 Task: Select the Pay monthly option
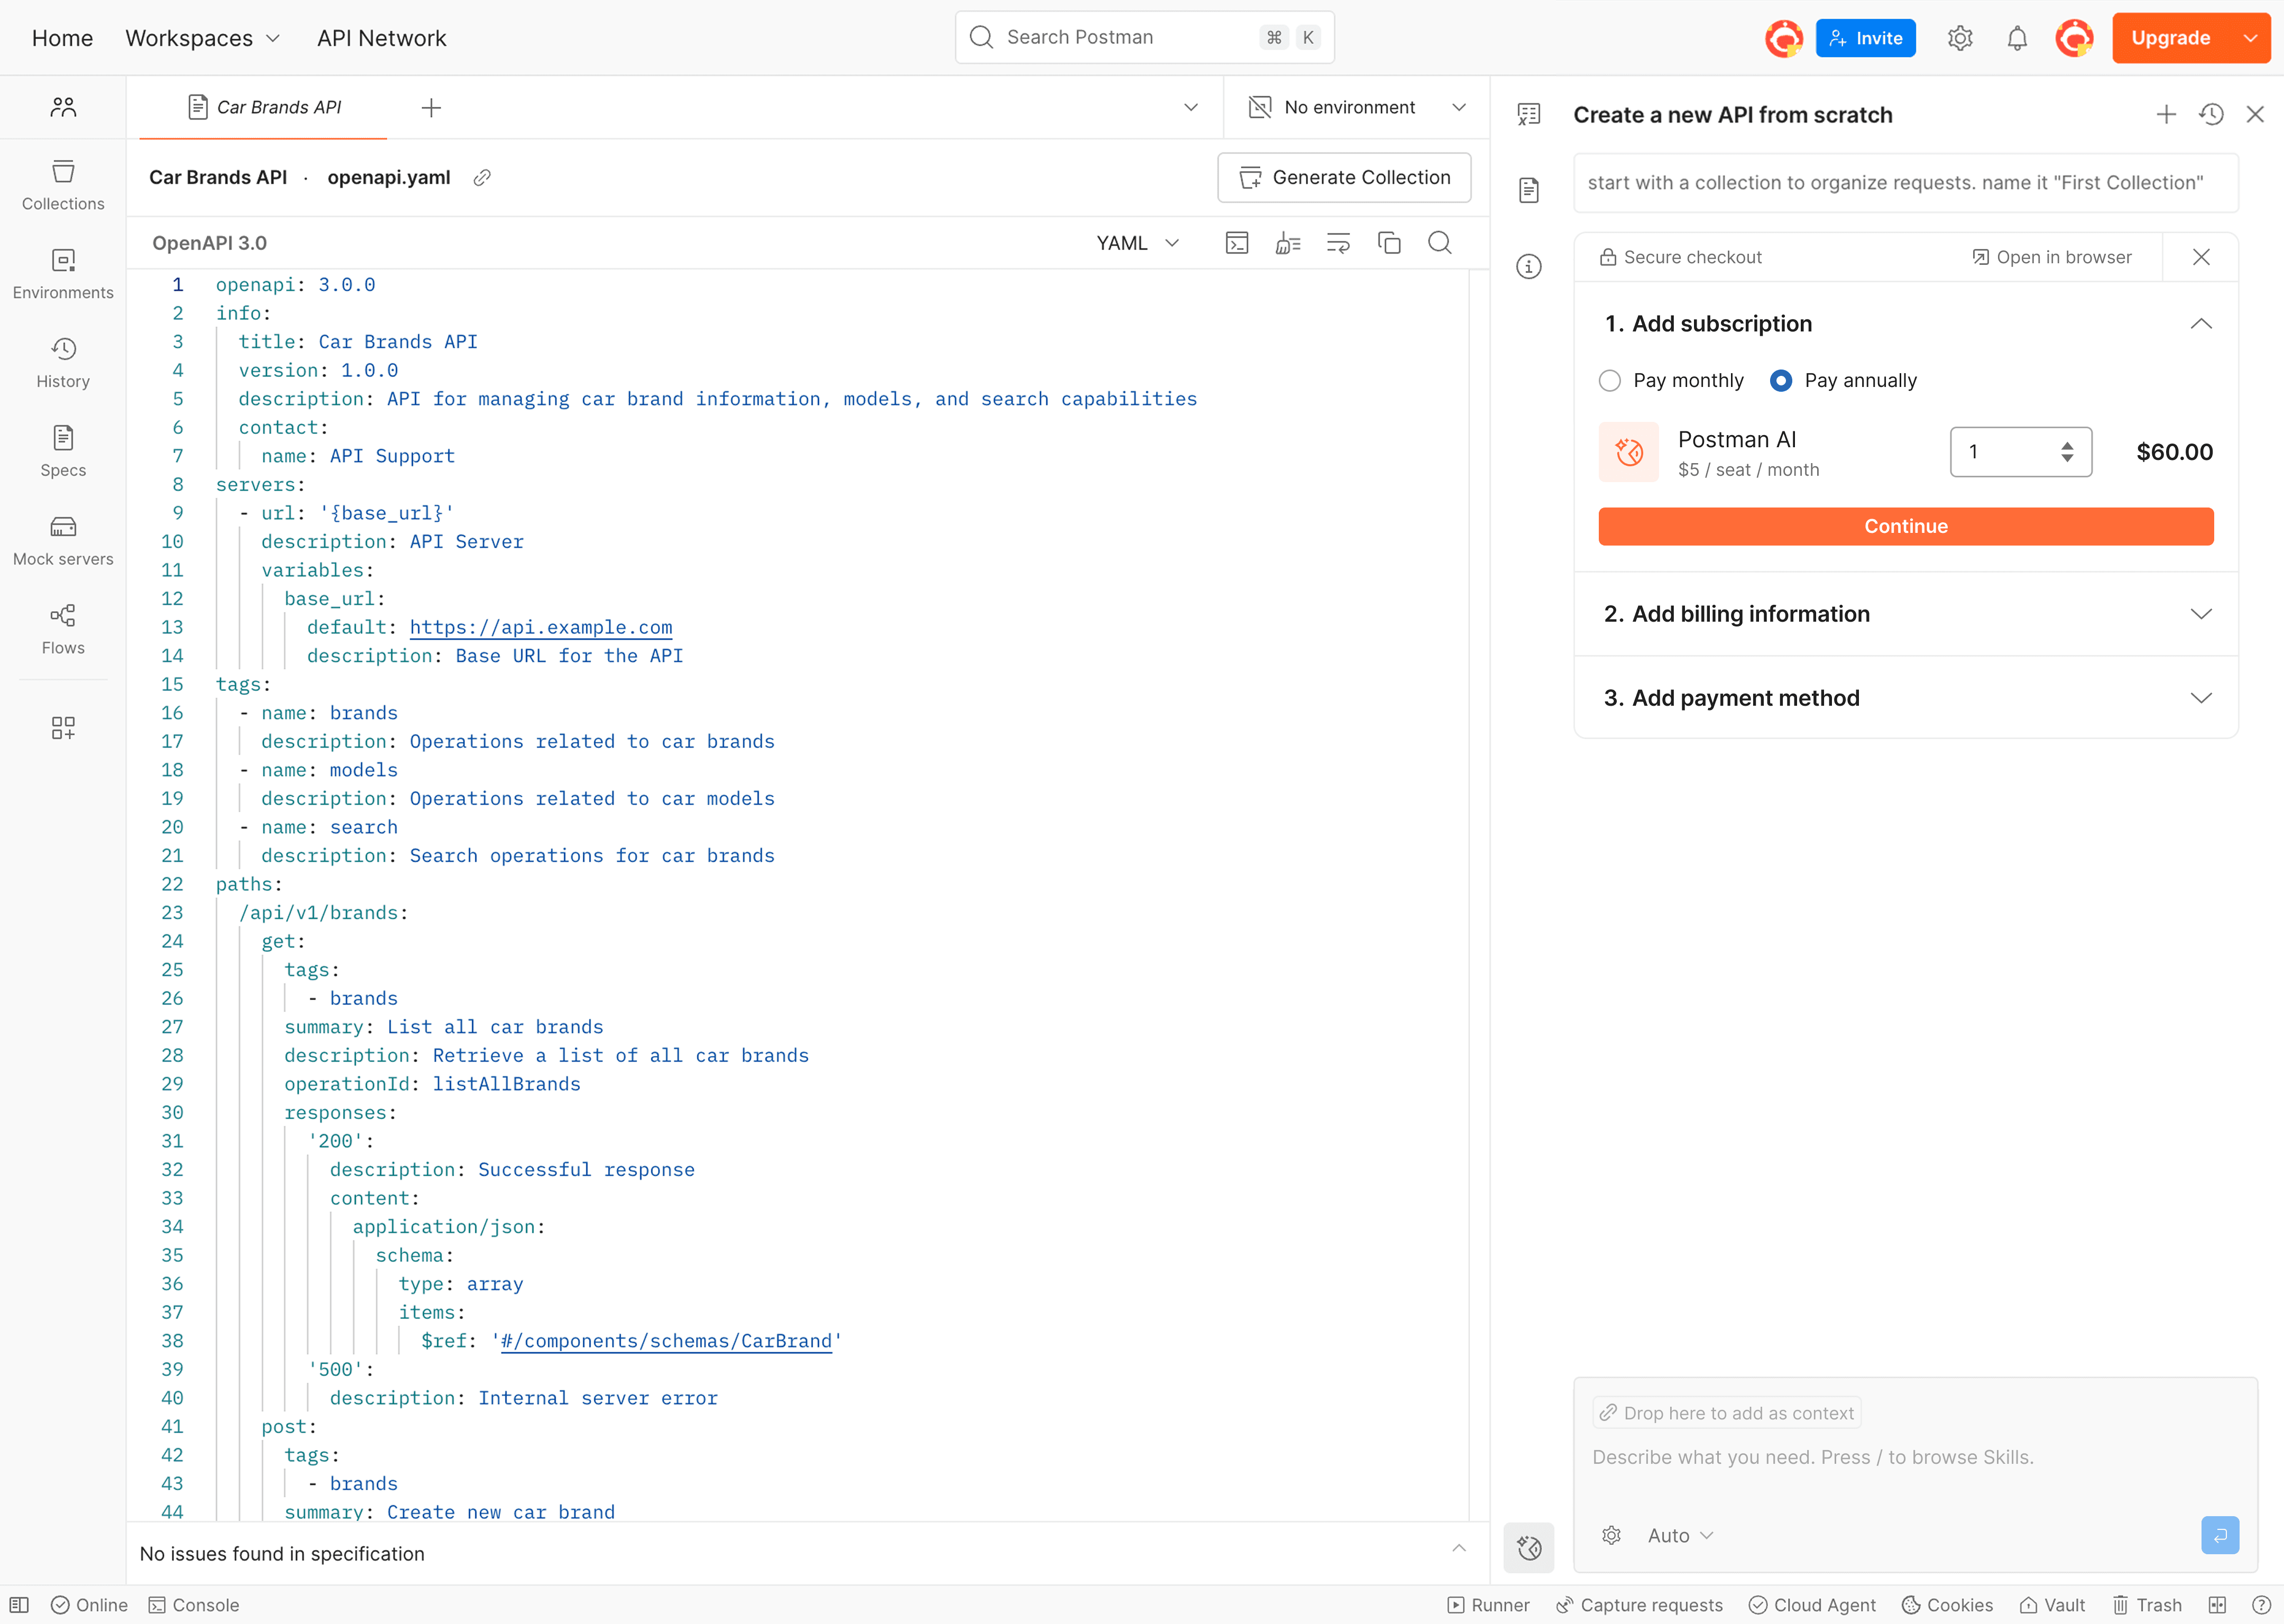[x=1610, y=381]
